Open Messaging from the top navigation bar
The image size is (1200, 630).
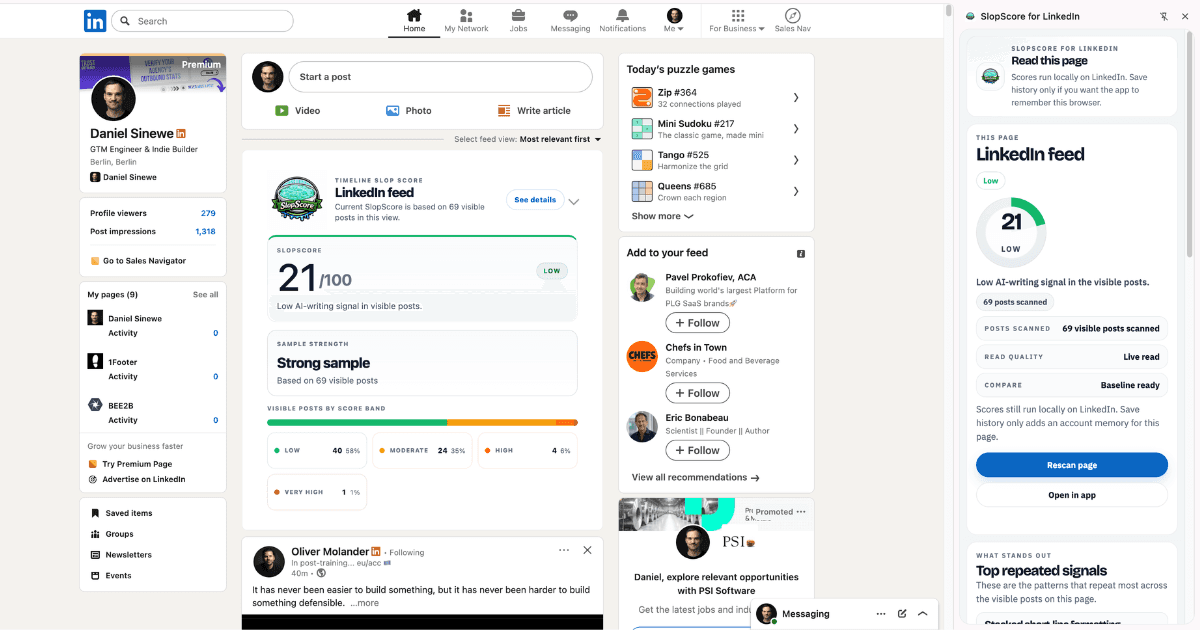pos(569,17)
